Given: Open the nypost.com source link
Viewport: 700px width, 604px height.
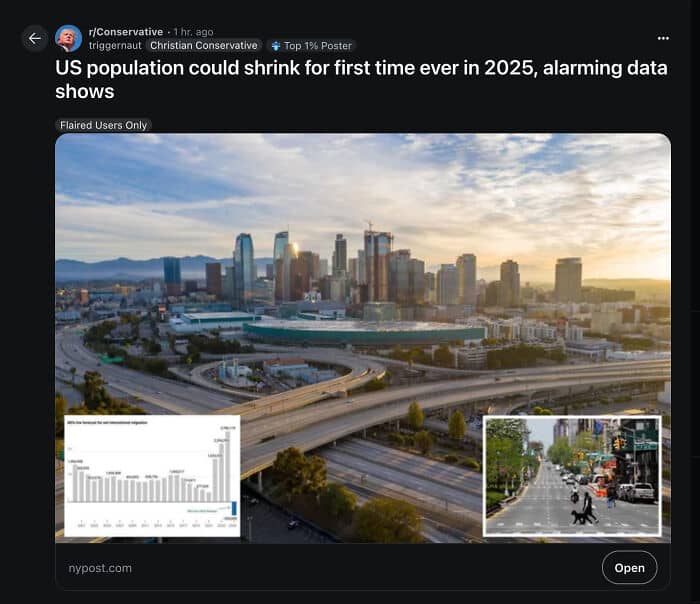Looking at the screenshot, I should pyautogui.click(x=100, y=568).
